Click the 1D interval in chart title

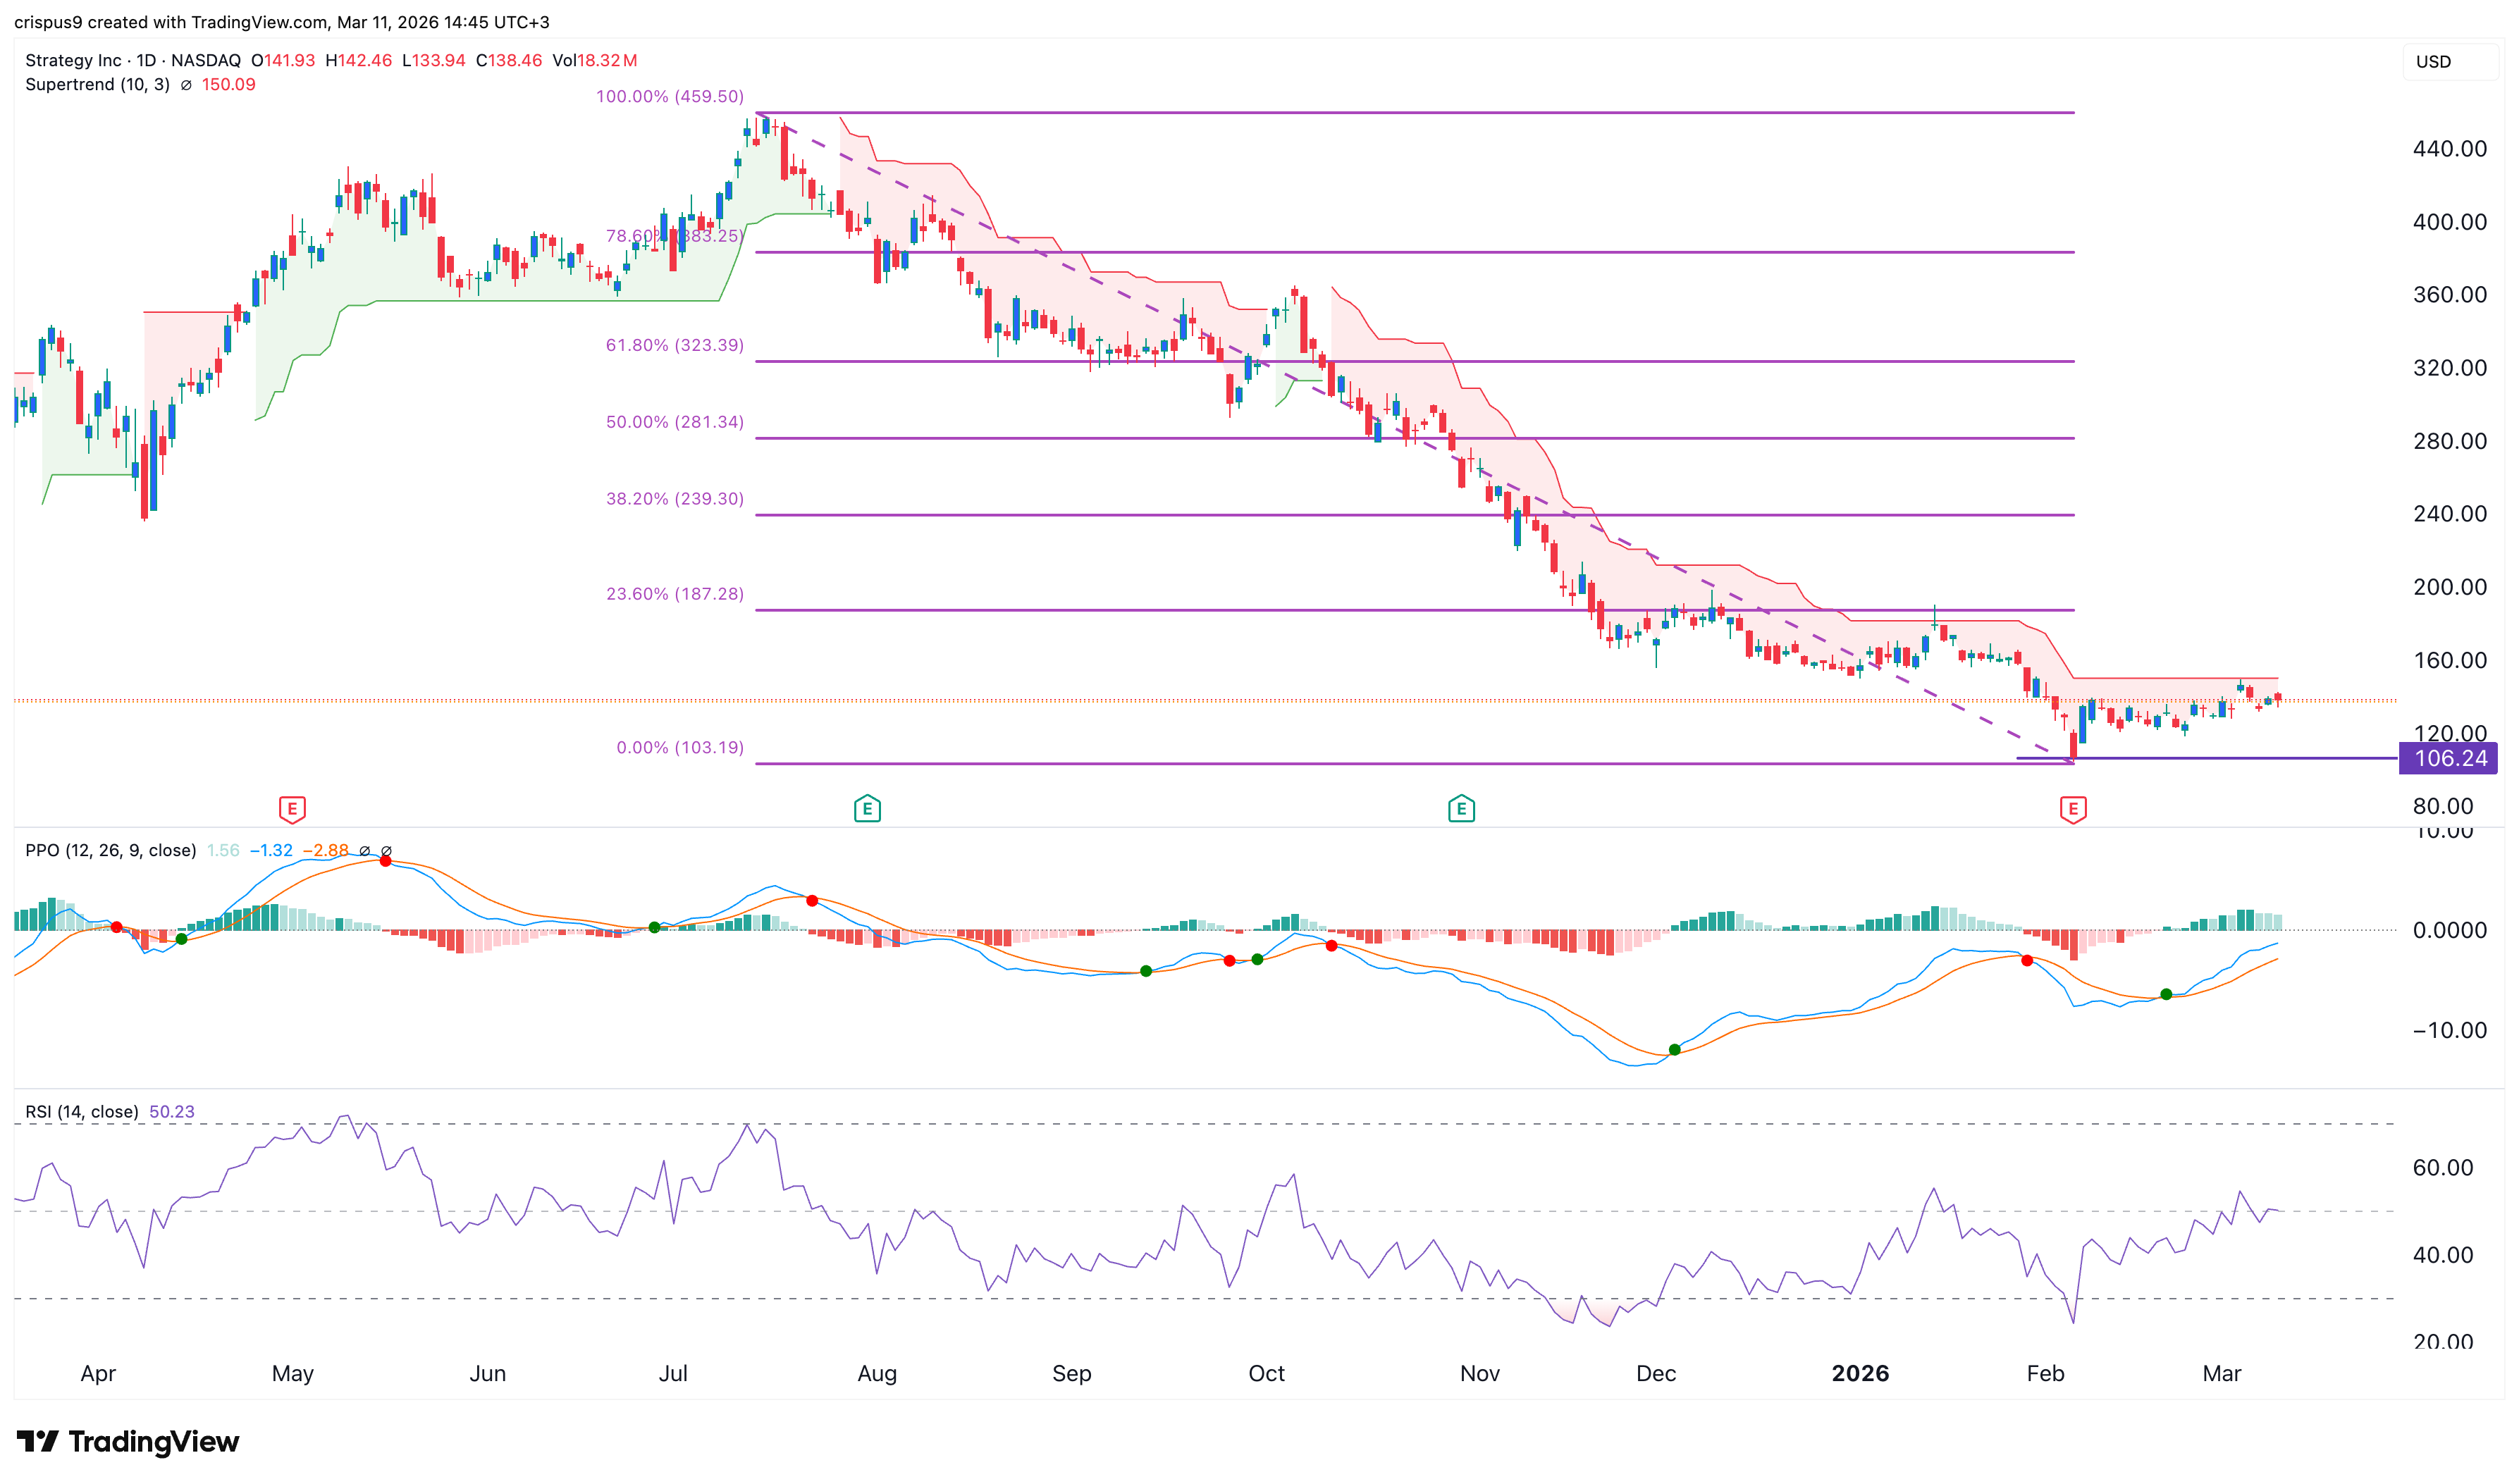(x=146, y=61)
